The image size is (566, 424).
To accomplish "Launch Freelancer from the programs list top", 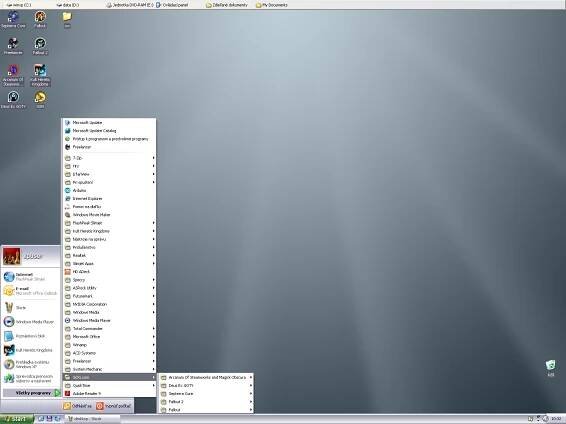I will pyautogui.click(x=110, y=147).
